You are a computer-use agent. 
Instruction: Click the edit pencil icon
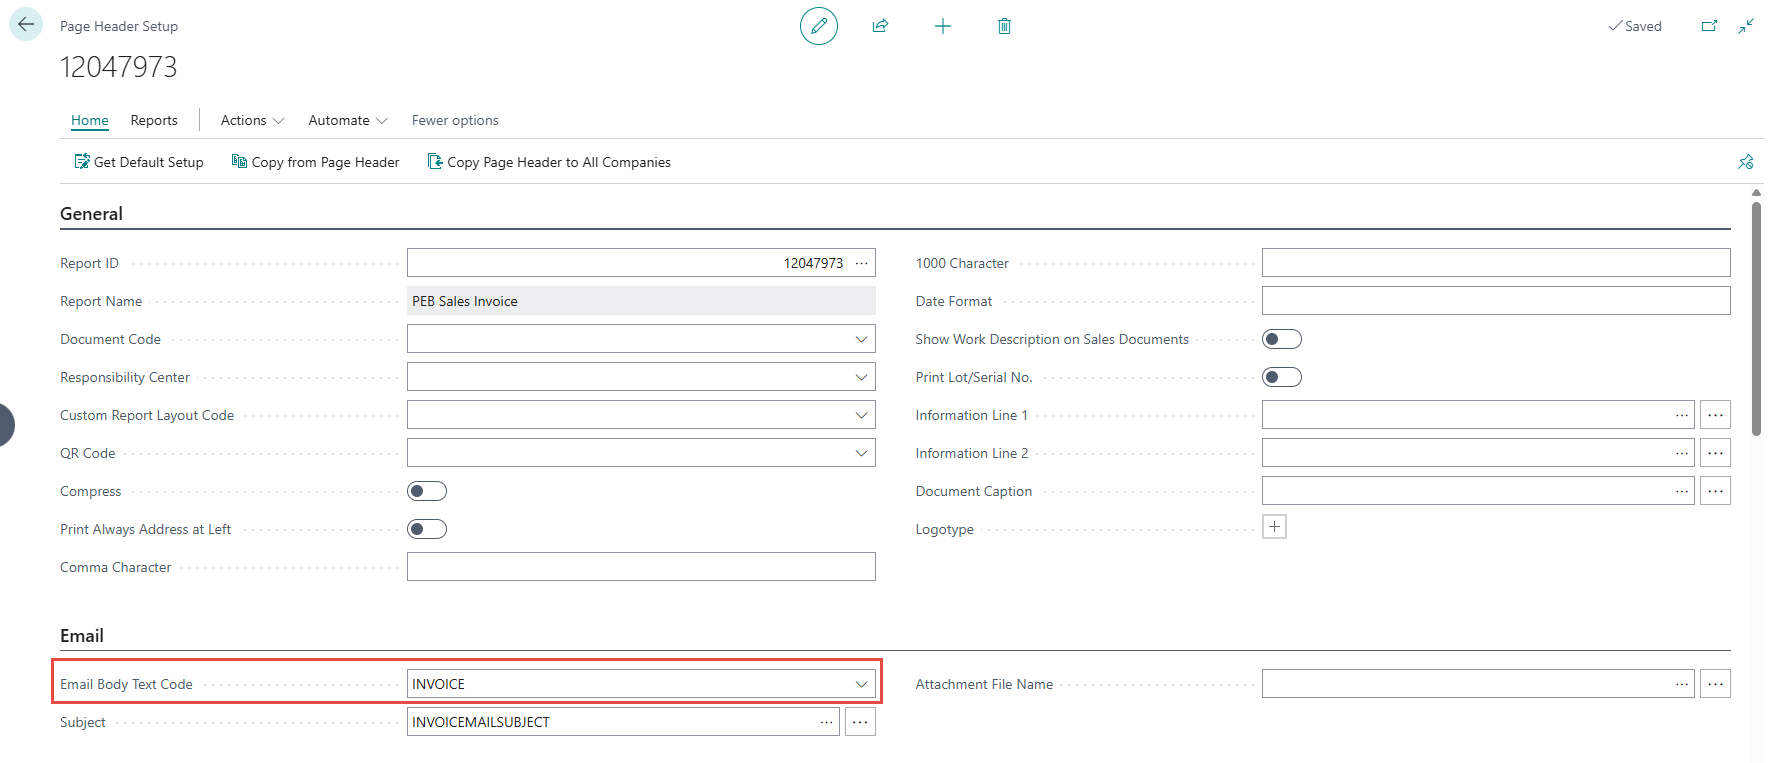pyautogui.click(x=818, y=26)
